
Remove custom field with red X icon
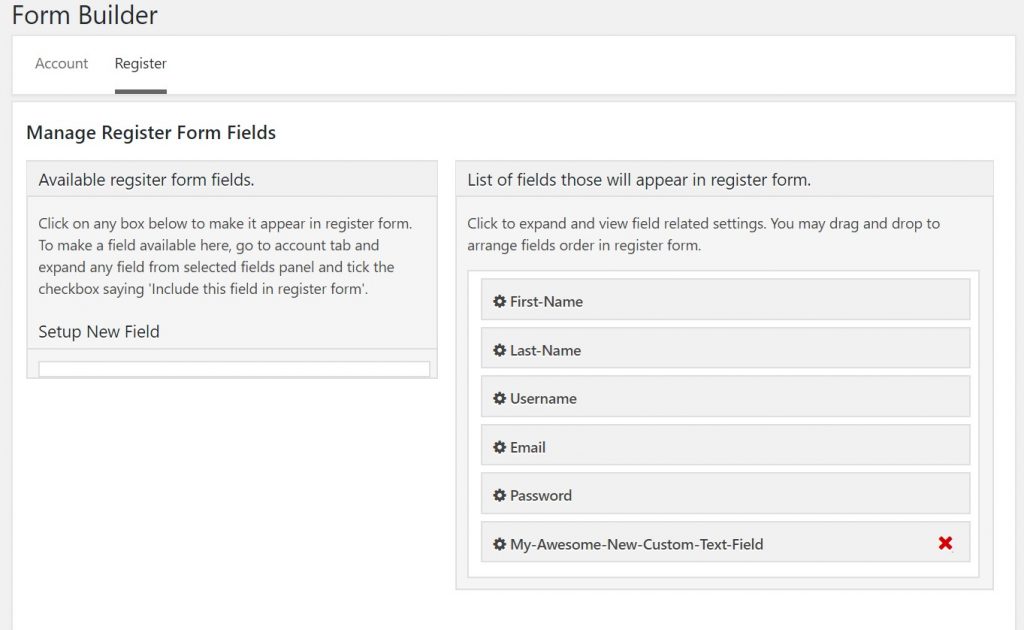pos(945,543)
